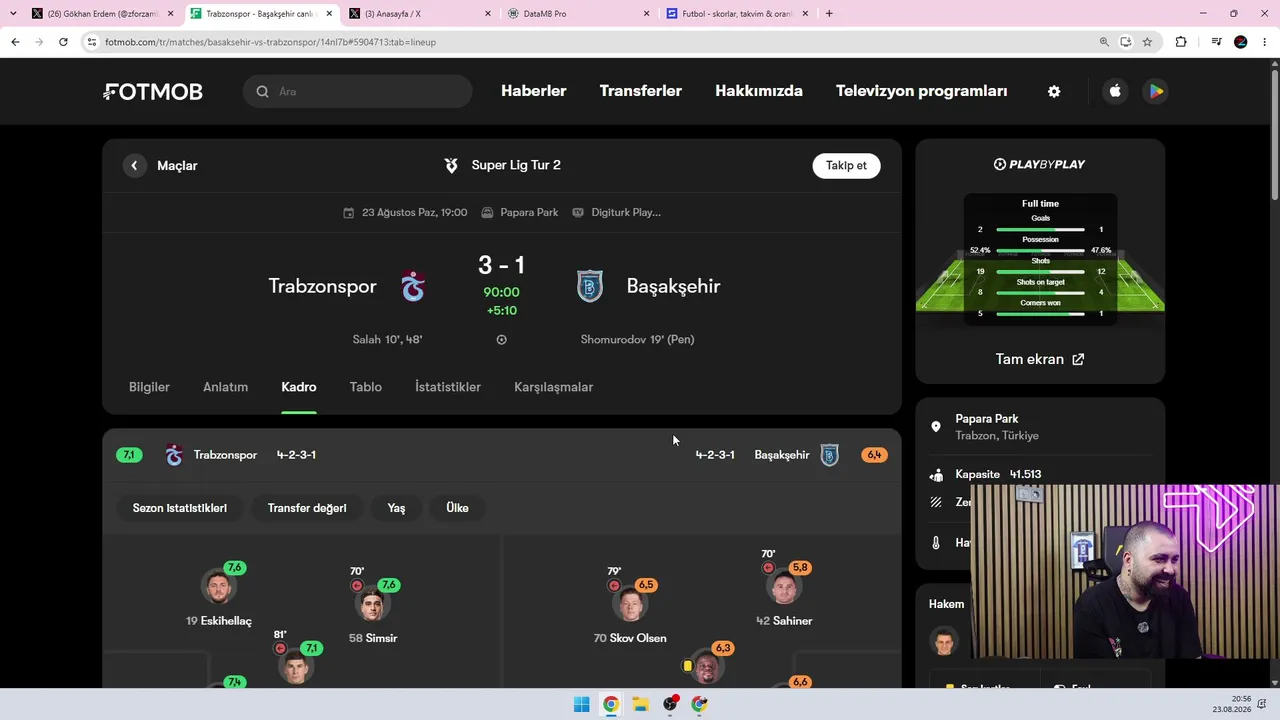Toggle the Yaş filter chip
This screenshot has height=720, width=1280.
click(396, 508)
